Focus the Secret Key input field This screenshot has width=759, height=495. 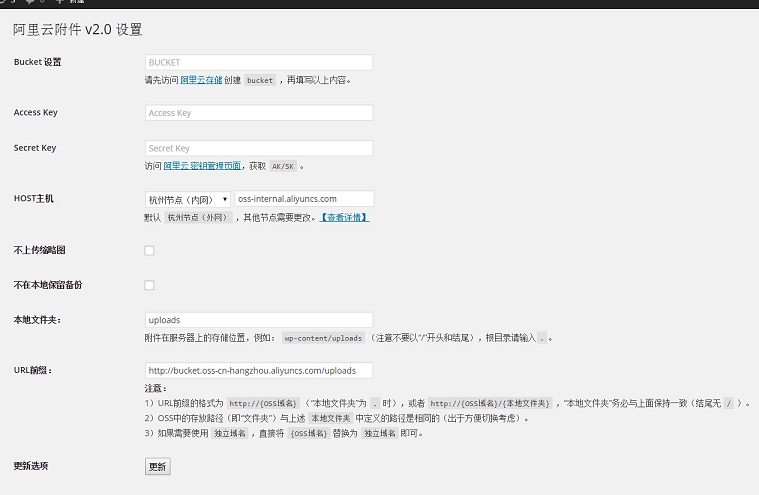(258, 148)
